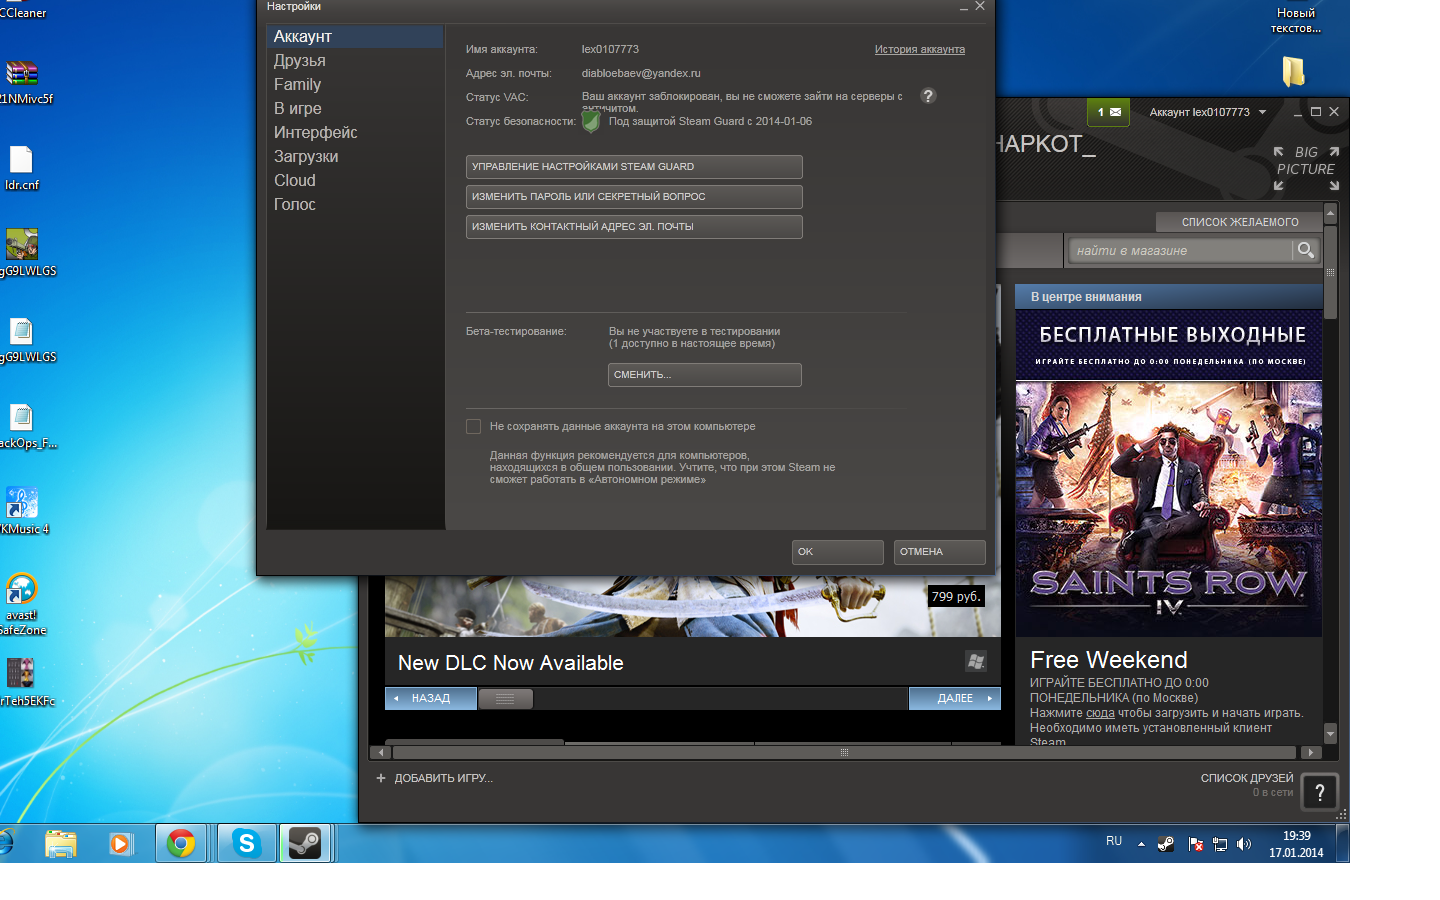Click the Сменить beta participation button

(x=705, y=375)
